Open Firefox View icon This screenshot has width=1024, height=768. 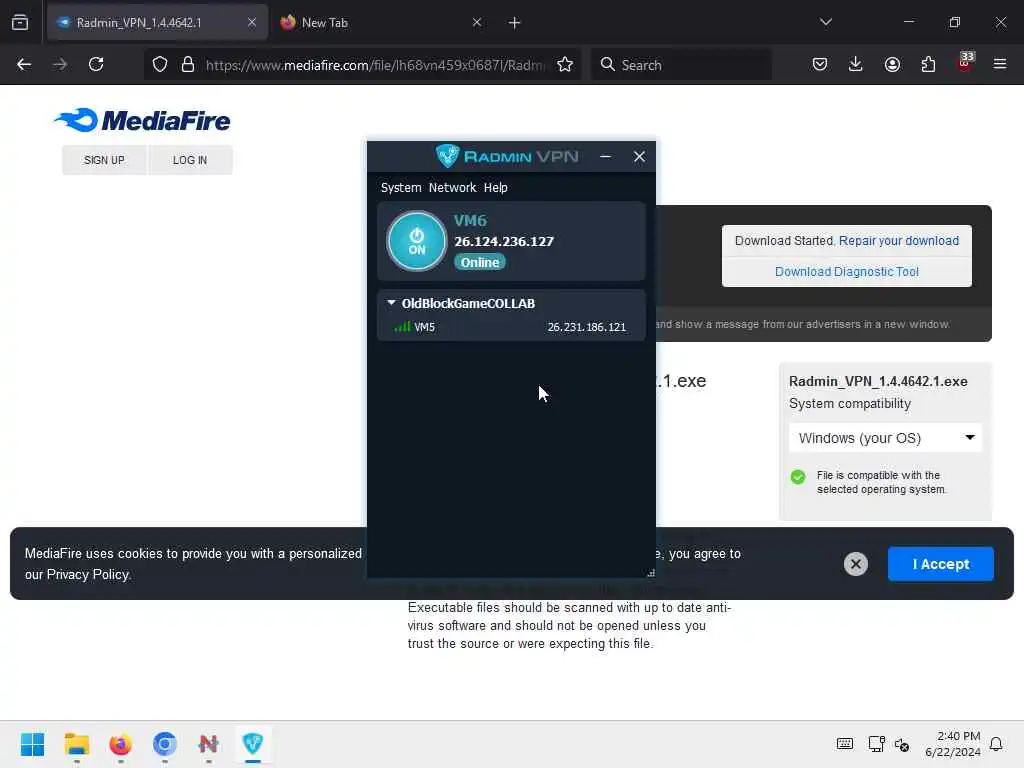20,23
